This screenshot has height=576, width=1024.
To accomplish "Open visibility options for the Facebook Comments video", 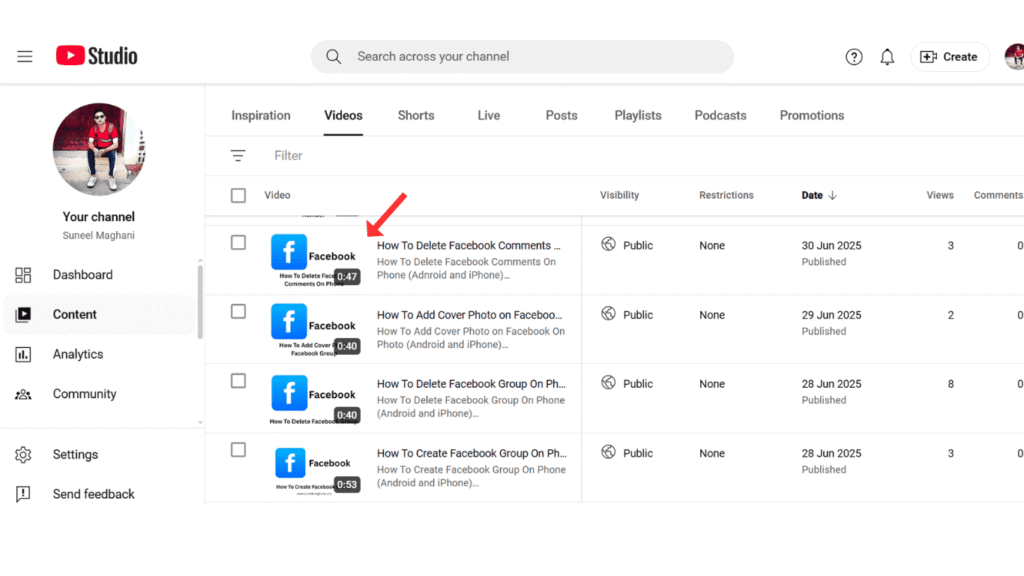I will pos(634,245).
